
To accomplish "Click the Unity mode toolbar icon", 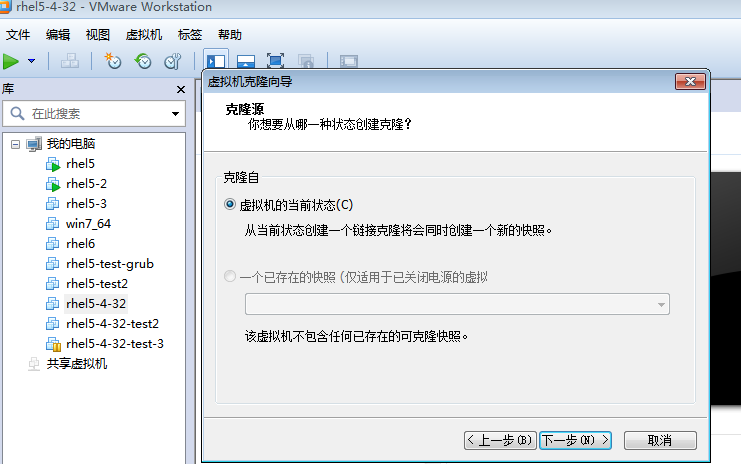I will point(306,61).
